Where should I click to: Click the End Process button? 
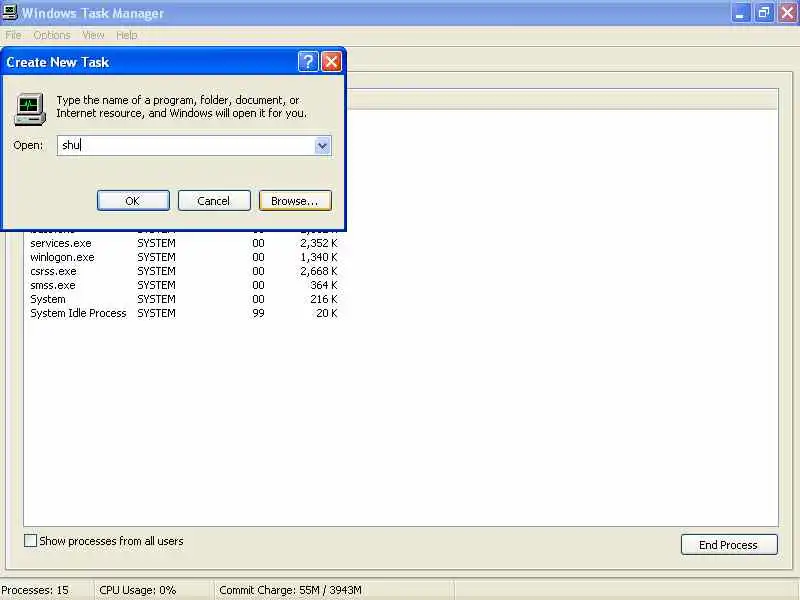click(x=729, y=545)
